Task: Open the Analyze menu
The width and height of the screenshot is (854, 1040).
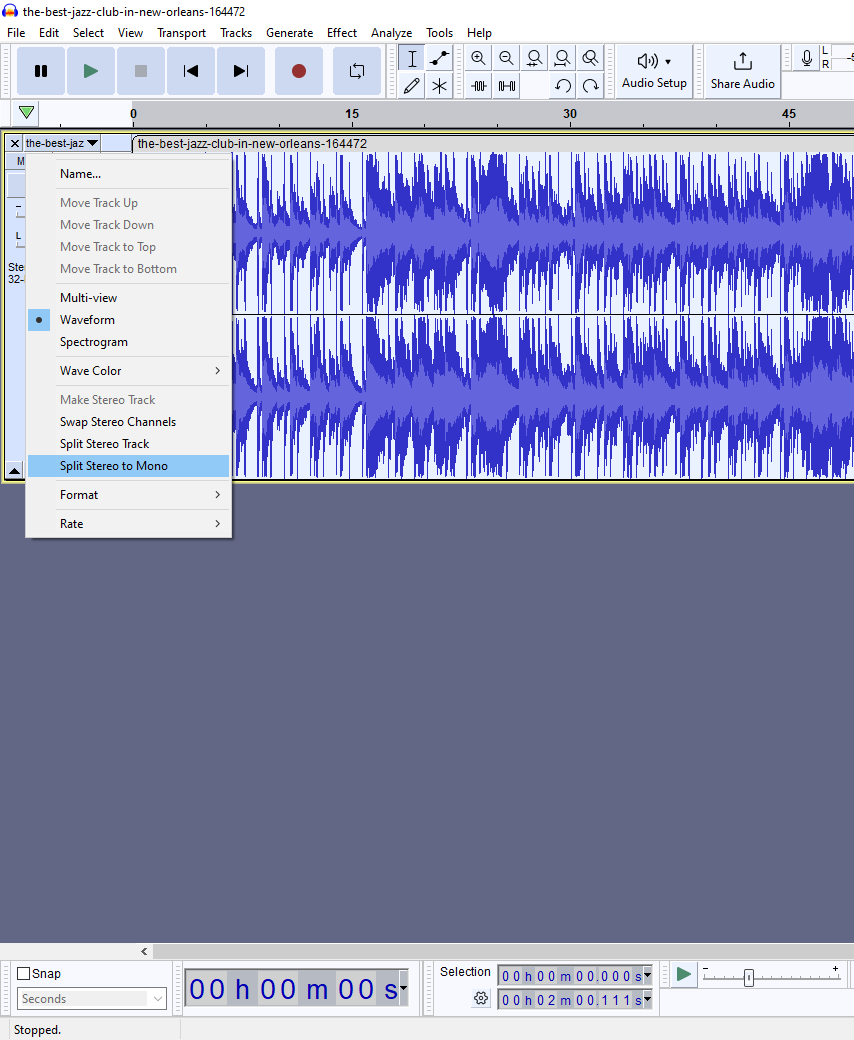Action: pos(391,32)
